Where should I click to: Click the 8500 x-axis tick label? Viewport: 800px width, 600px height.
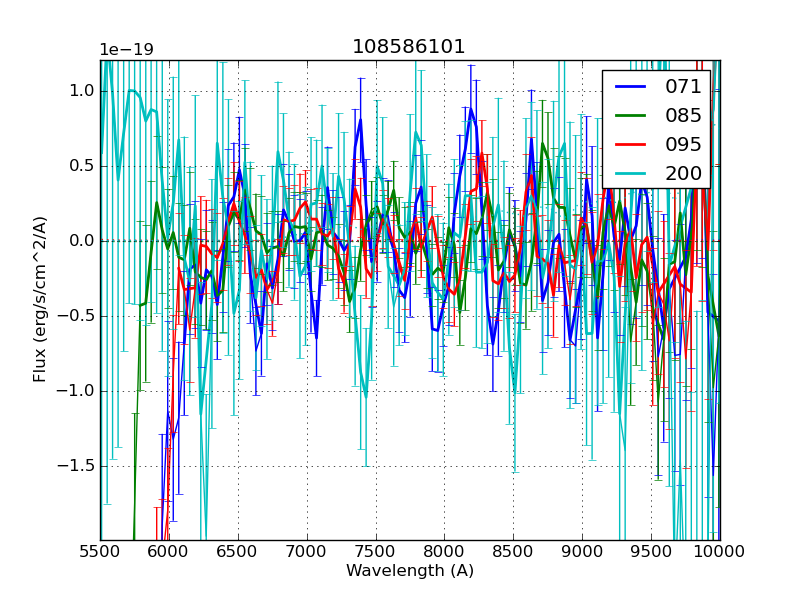click(x=513, y=552)
